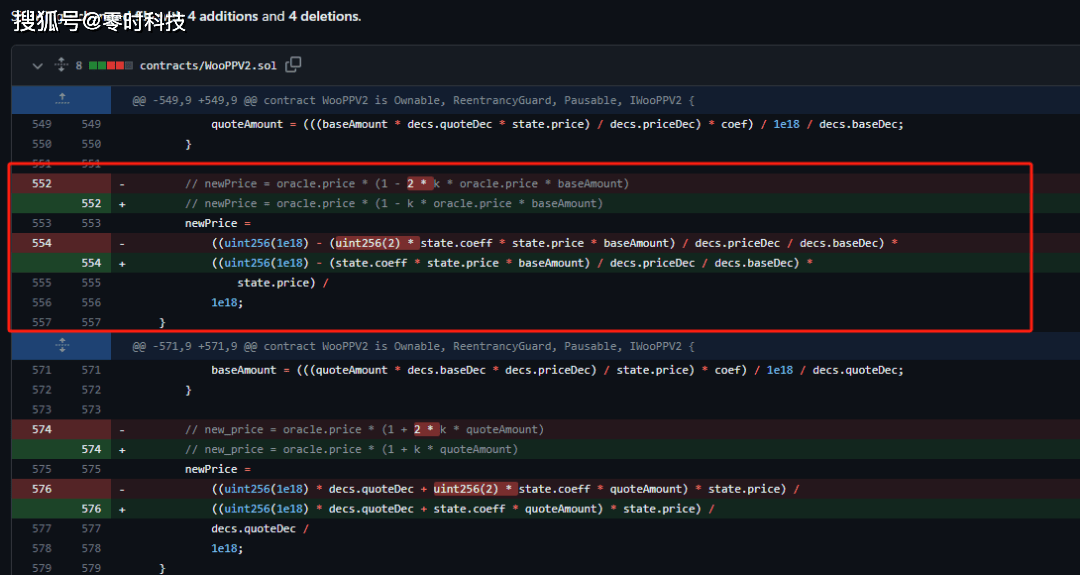The image size is (1080, 575).
Task: Click the hunk header starting @@ -571,9 +571,9
Action: (x=413, y=346)
